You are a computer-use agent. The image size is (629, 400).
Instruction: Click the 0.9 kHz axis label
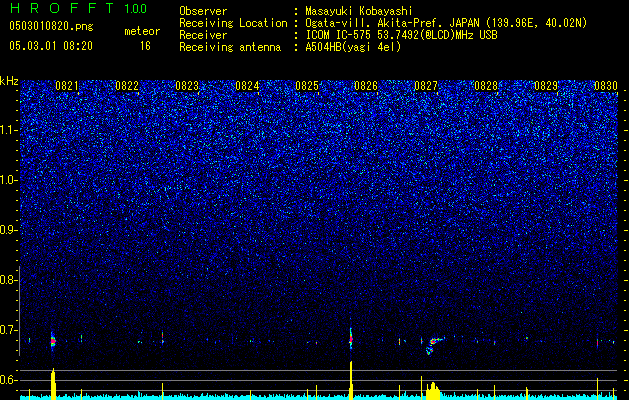[9, 230]
